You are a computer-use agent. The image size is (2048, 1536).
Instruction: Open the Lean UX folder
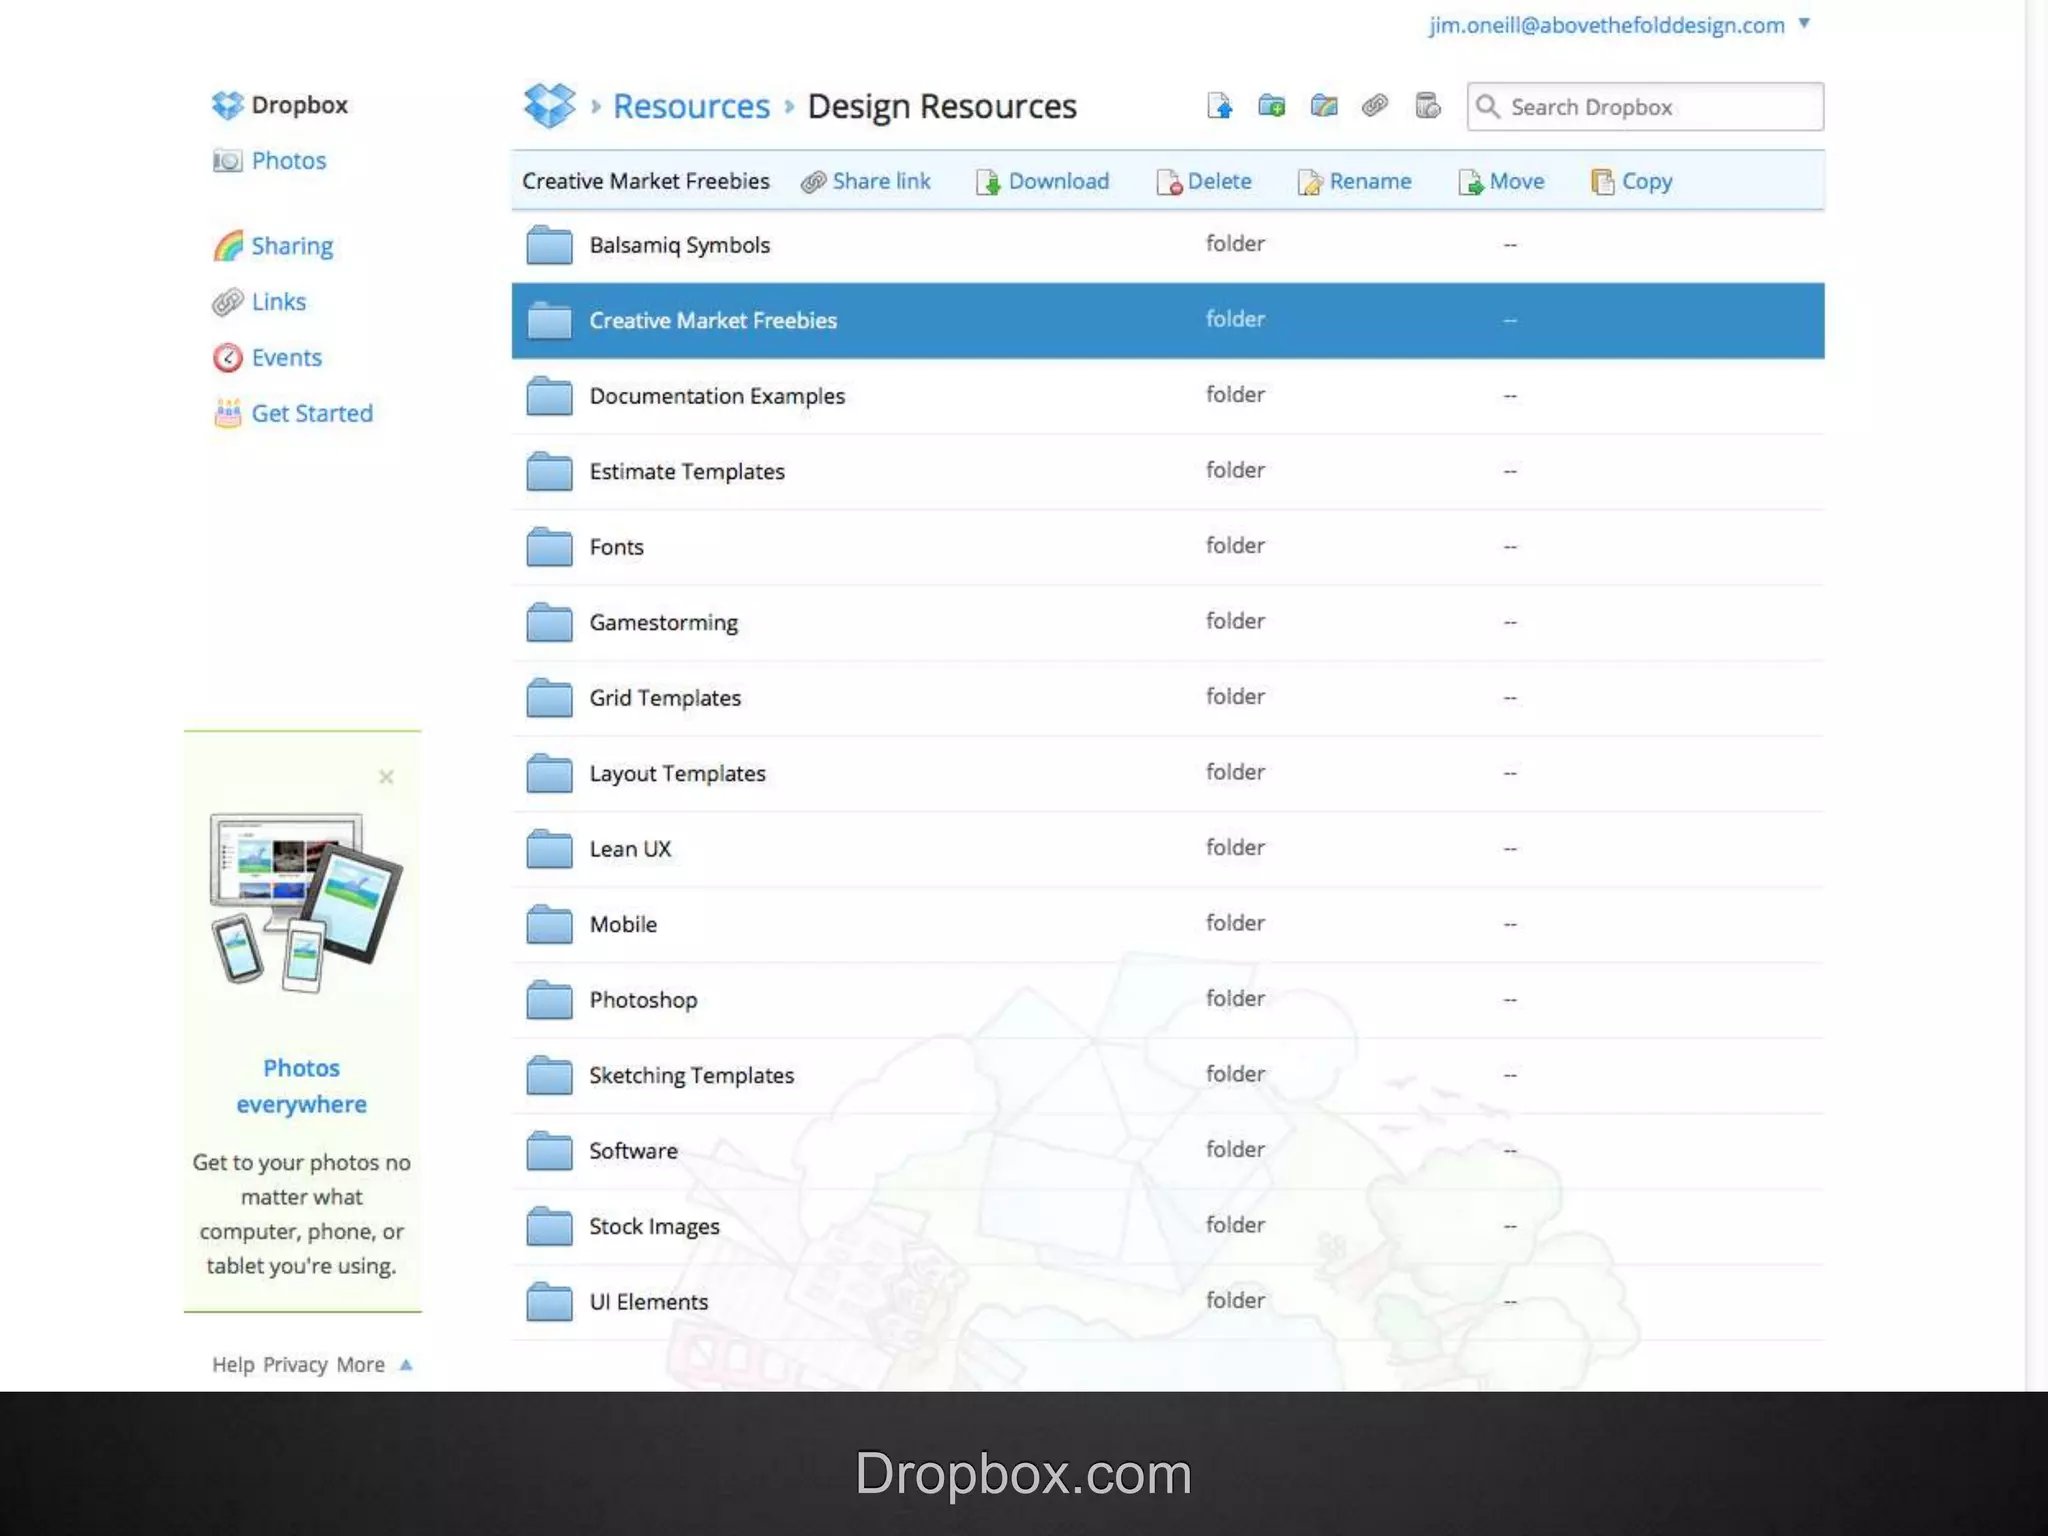pos(1168,849)
